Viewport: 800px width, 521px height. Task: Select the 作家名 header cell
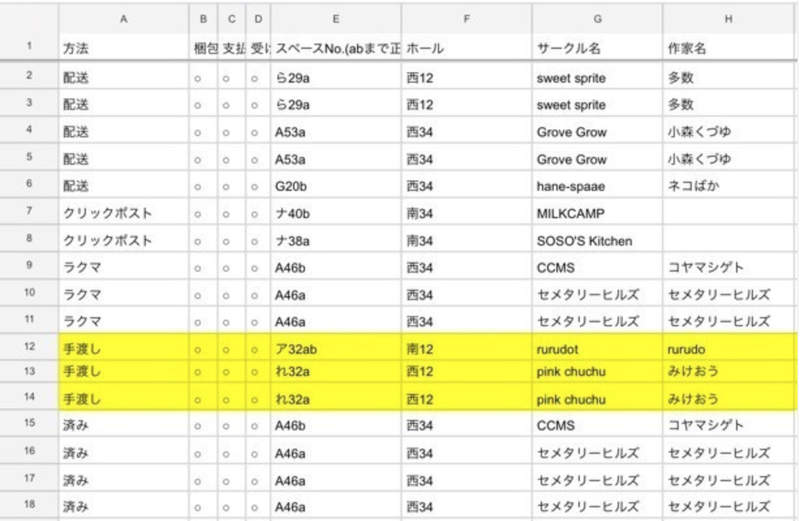tap(730, 47)
